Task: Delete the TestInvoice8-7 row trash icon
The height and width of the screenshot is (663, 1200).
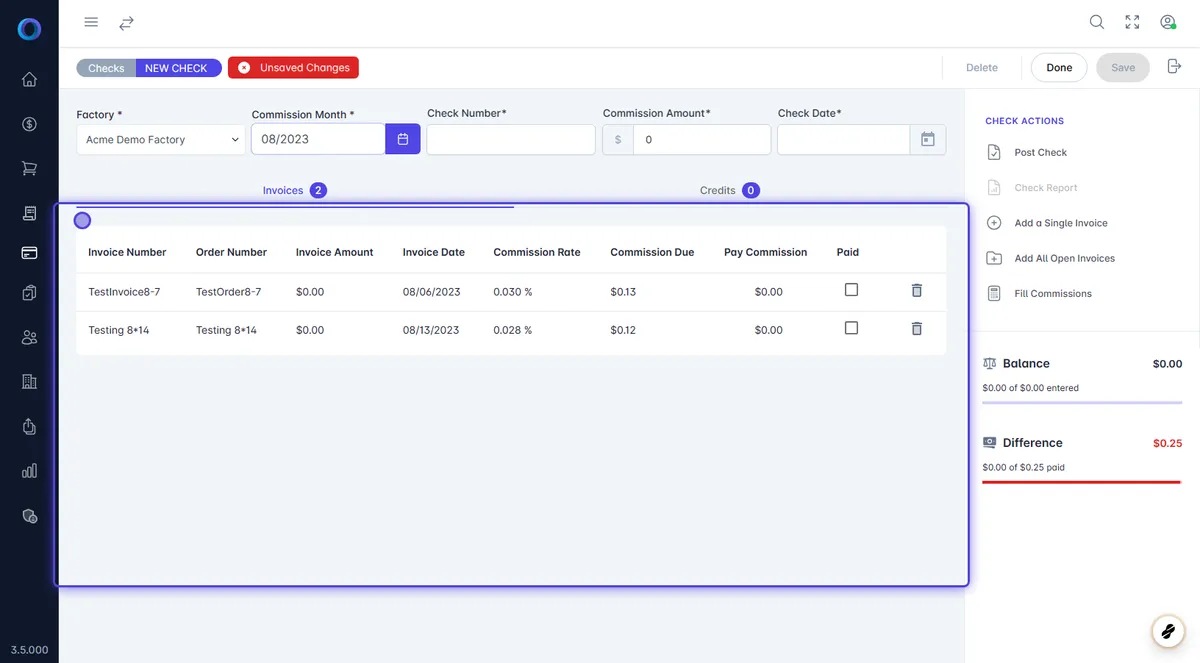Action: [x=916, y=290]
